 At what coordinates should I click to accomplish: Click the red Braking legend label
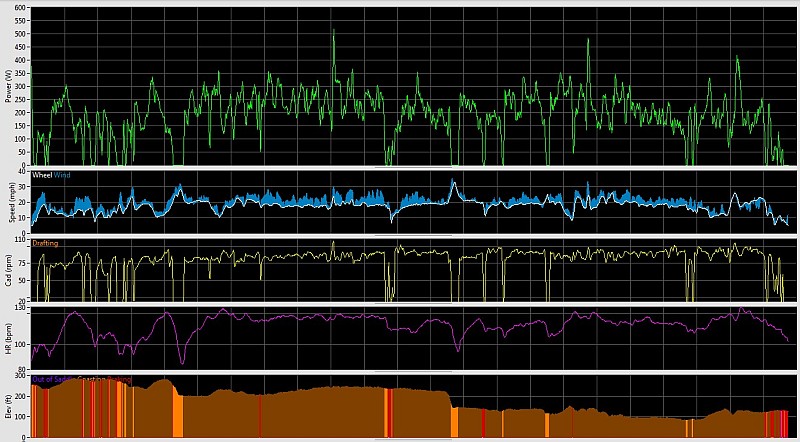(x=119, y=379)
